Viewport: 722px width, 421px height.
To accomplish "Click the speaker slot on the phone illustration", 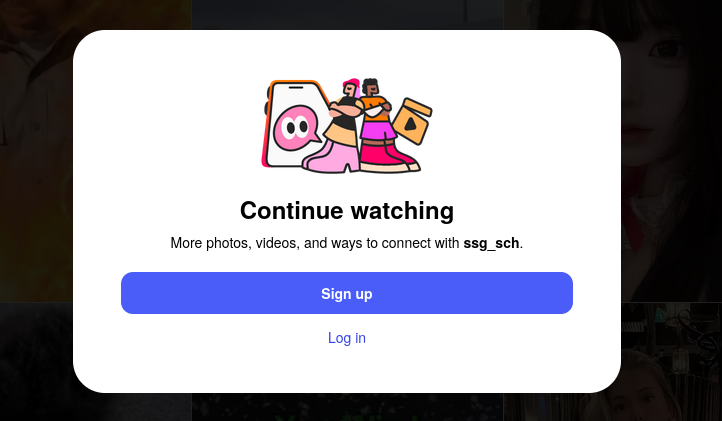I will tap(296, 87).
